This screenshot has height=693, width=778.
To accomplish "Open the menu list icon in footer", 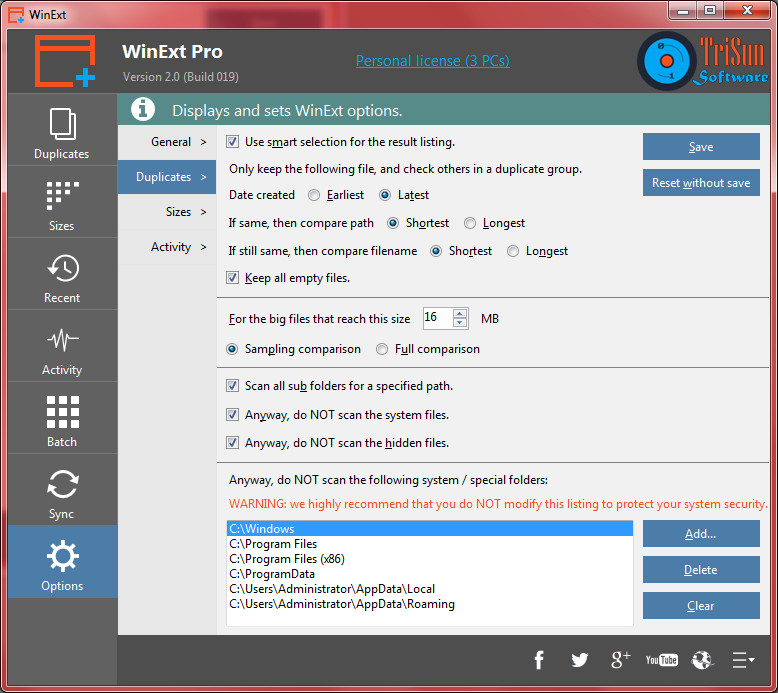I will pos(743,660).
